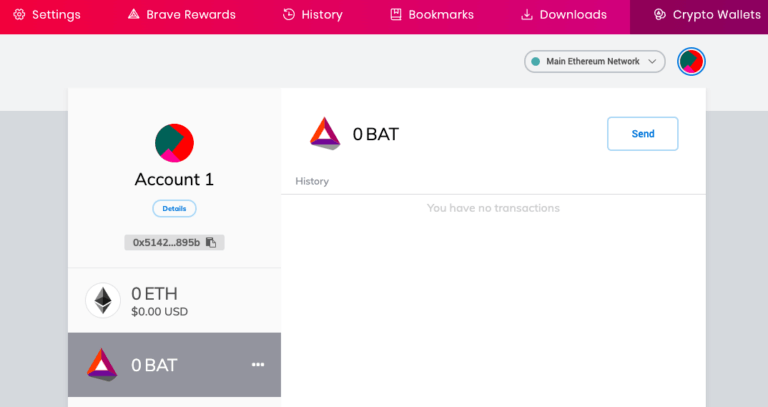768x407 pixels.
Task: Open the Main Ethereum Network dropdown
Action: 595,61
